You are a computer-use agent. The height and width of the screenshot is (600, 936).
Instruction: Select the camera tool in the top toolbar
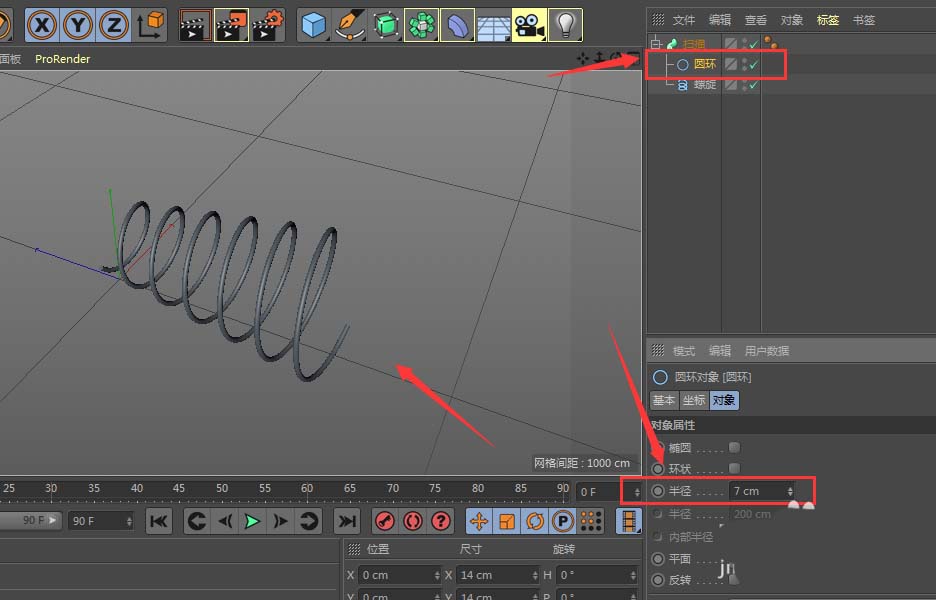click(529, 24)
